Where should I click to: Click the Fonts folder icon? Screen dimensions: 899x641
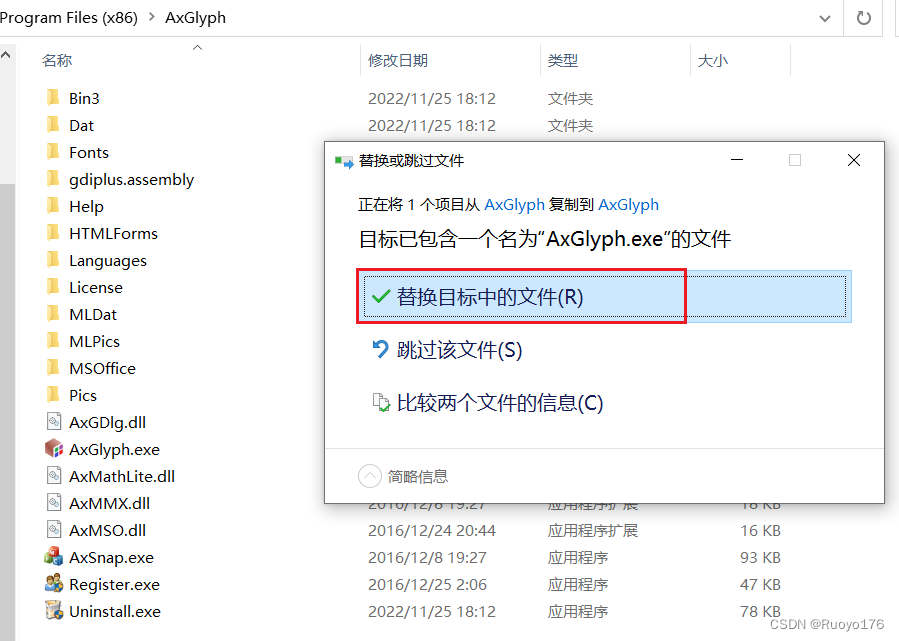point(53,152)
